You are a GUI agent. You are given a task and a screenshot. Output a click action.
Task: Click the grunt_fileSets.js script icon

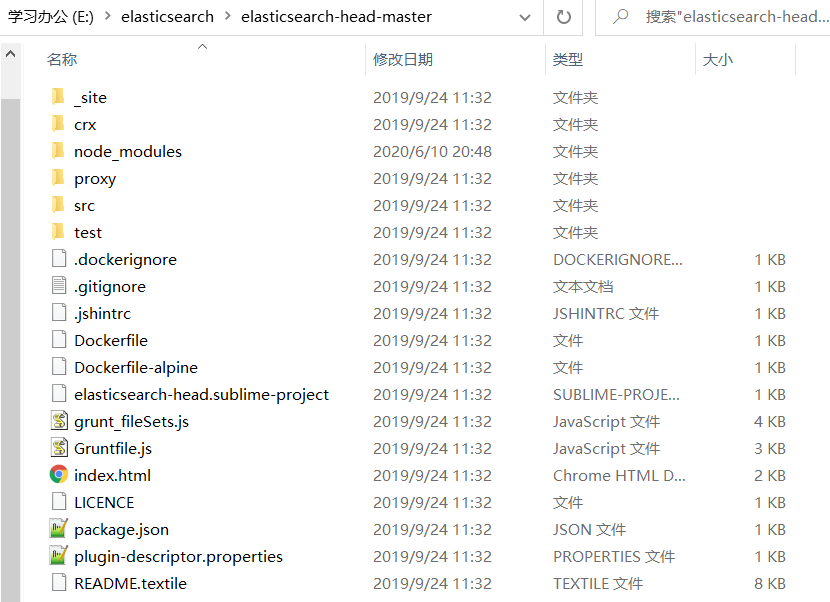(59, 421)
